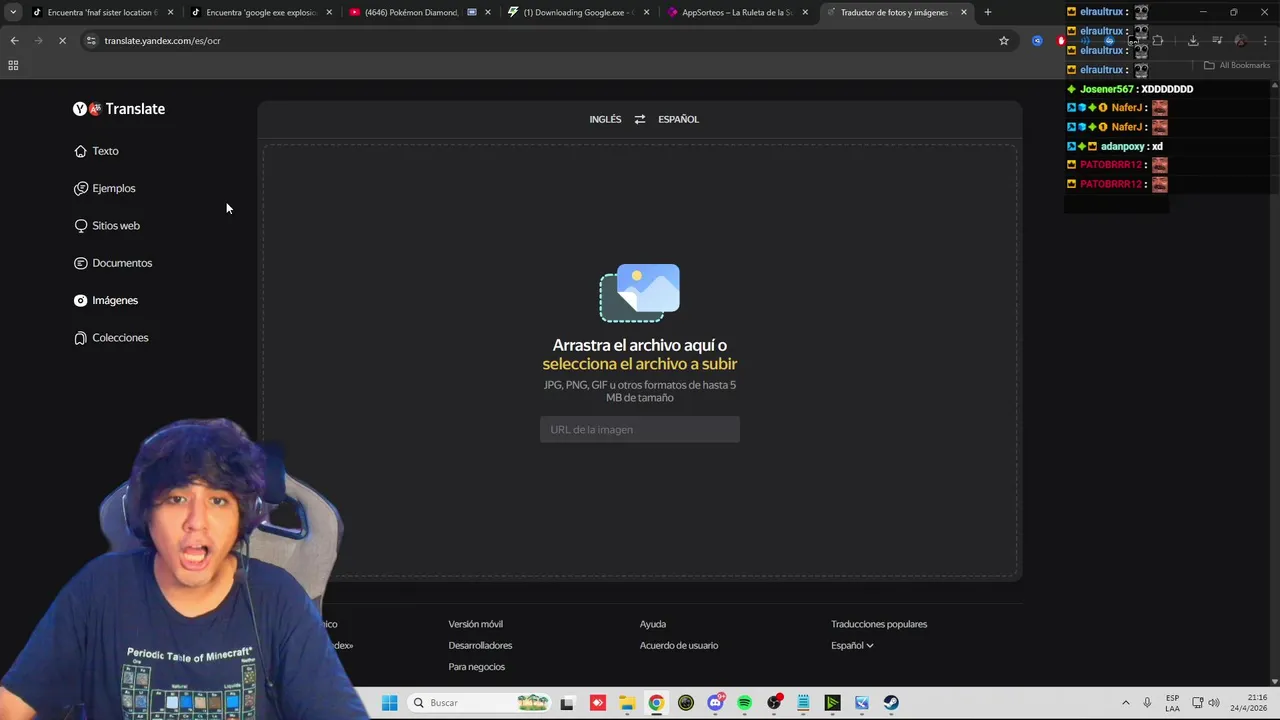This screenshot has width=1280, height=720.
Task: Switch to the Downloading Google.exe tab
Action: pyautogui.click(x=578, y=12)
